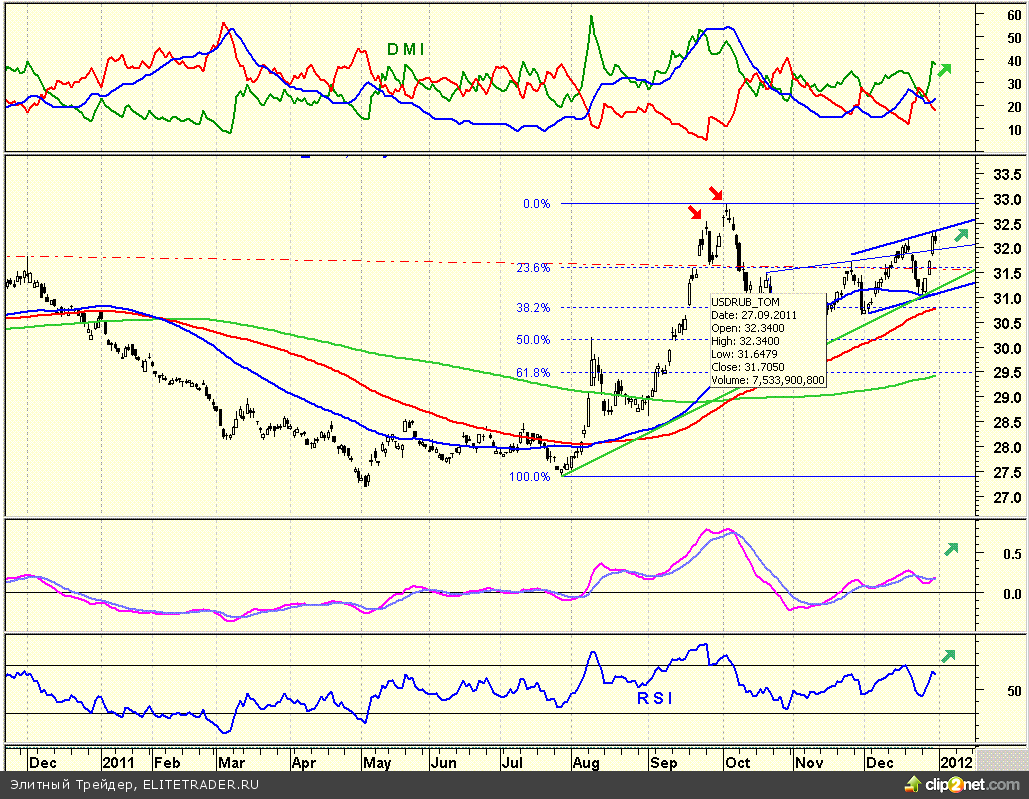Click the green arrow in the DMI panel
Viewport: 1029px width, 799px height.
tap(945, 69)
